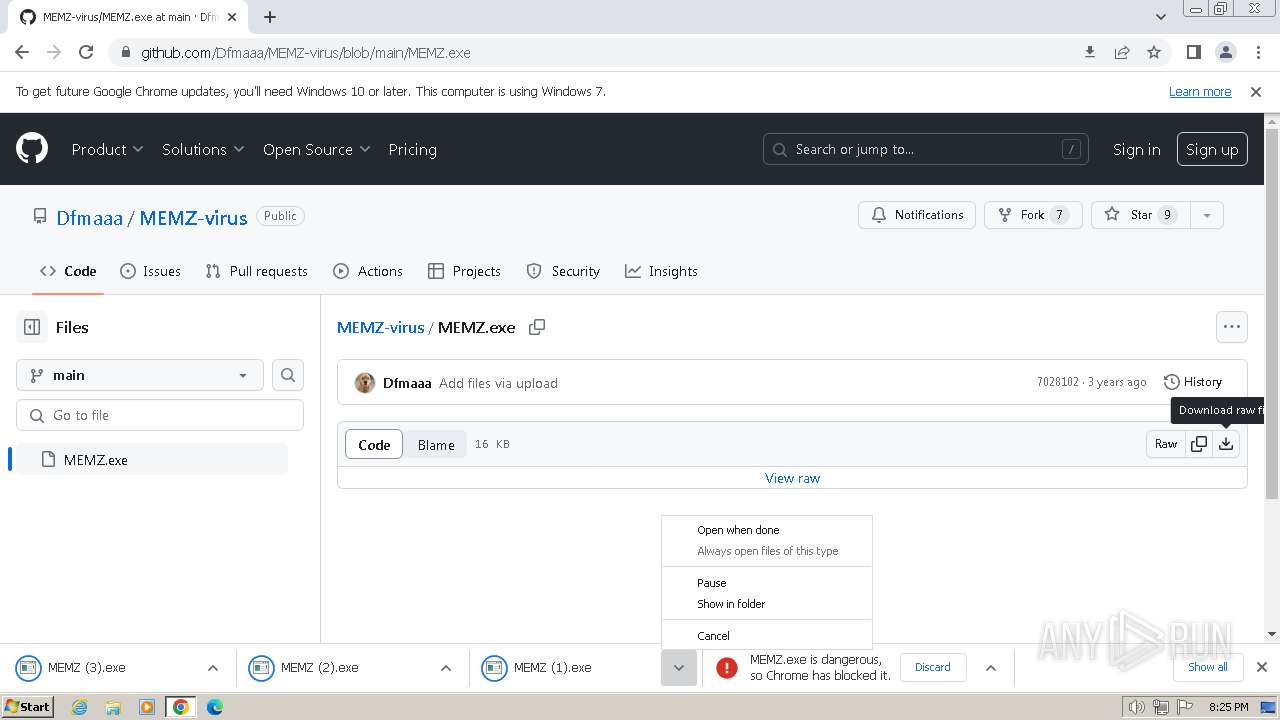Copy raw file icon

pos(1199,444)
